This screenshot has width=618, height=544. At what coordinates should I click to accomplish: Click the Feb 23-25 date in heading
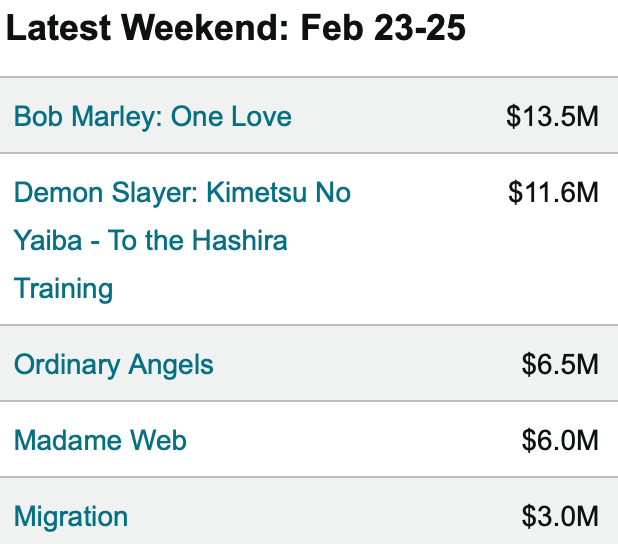[x=383, y=28]
